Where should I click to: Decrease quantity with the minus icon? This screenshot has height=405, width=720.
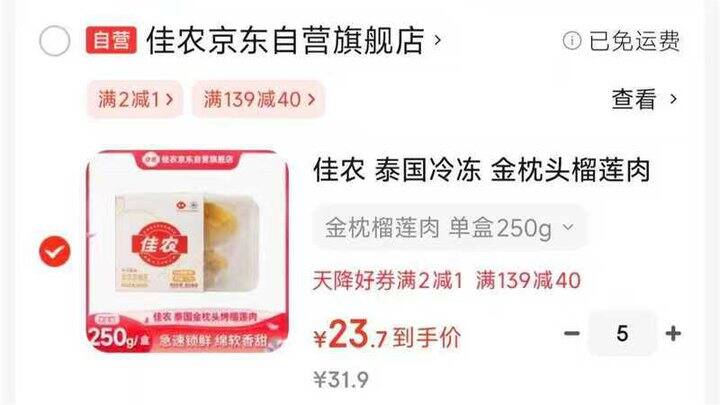coord(572,333)
